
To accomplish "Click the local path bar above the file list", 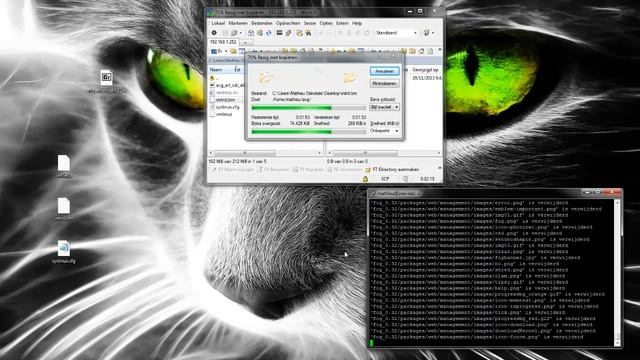I will pos(227,60).
